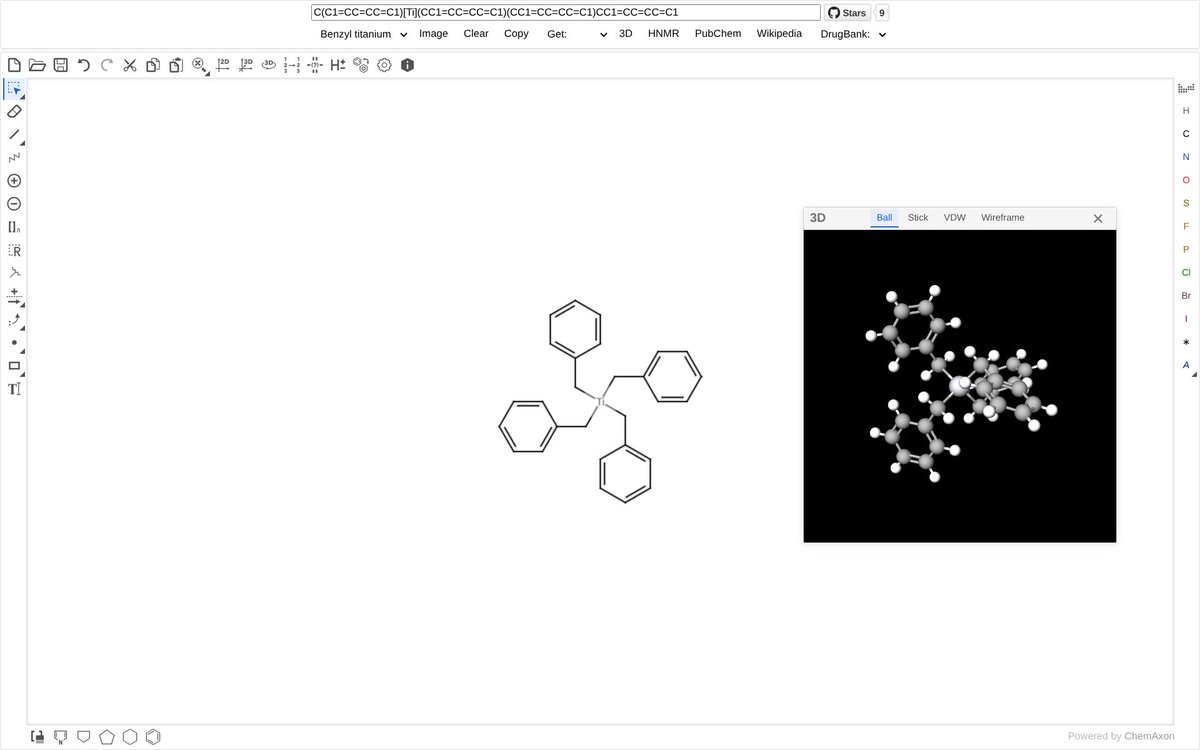The image size is (1200, 750).
Task: Show the About info icon
Action: coord(407,65)
